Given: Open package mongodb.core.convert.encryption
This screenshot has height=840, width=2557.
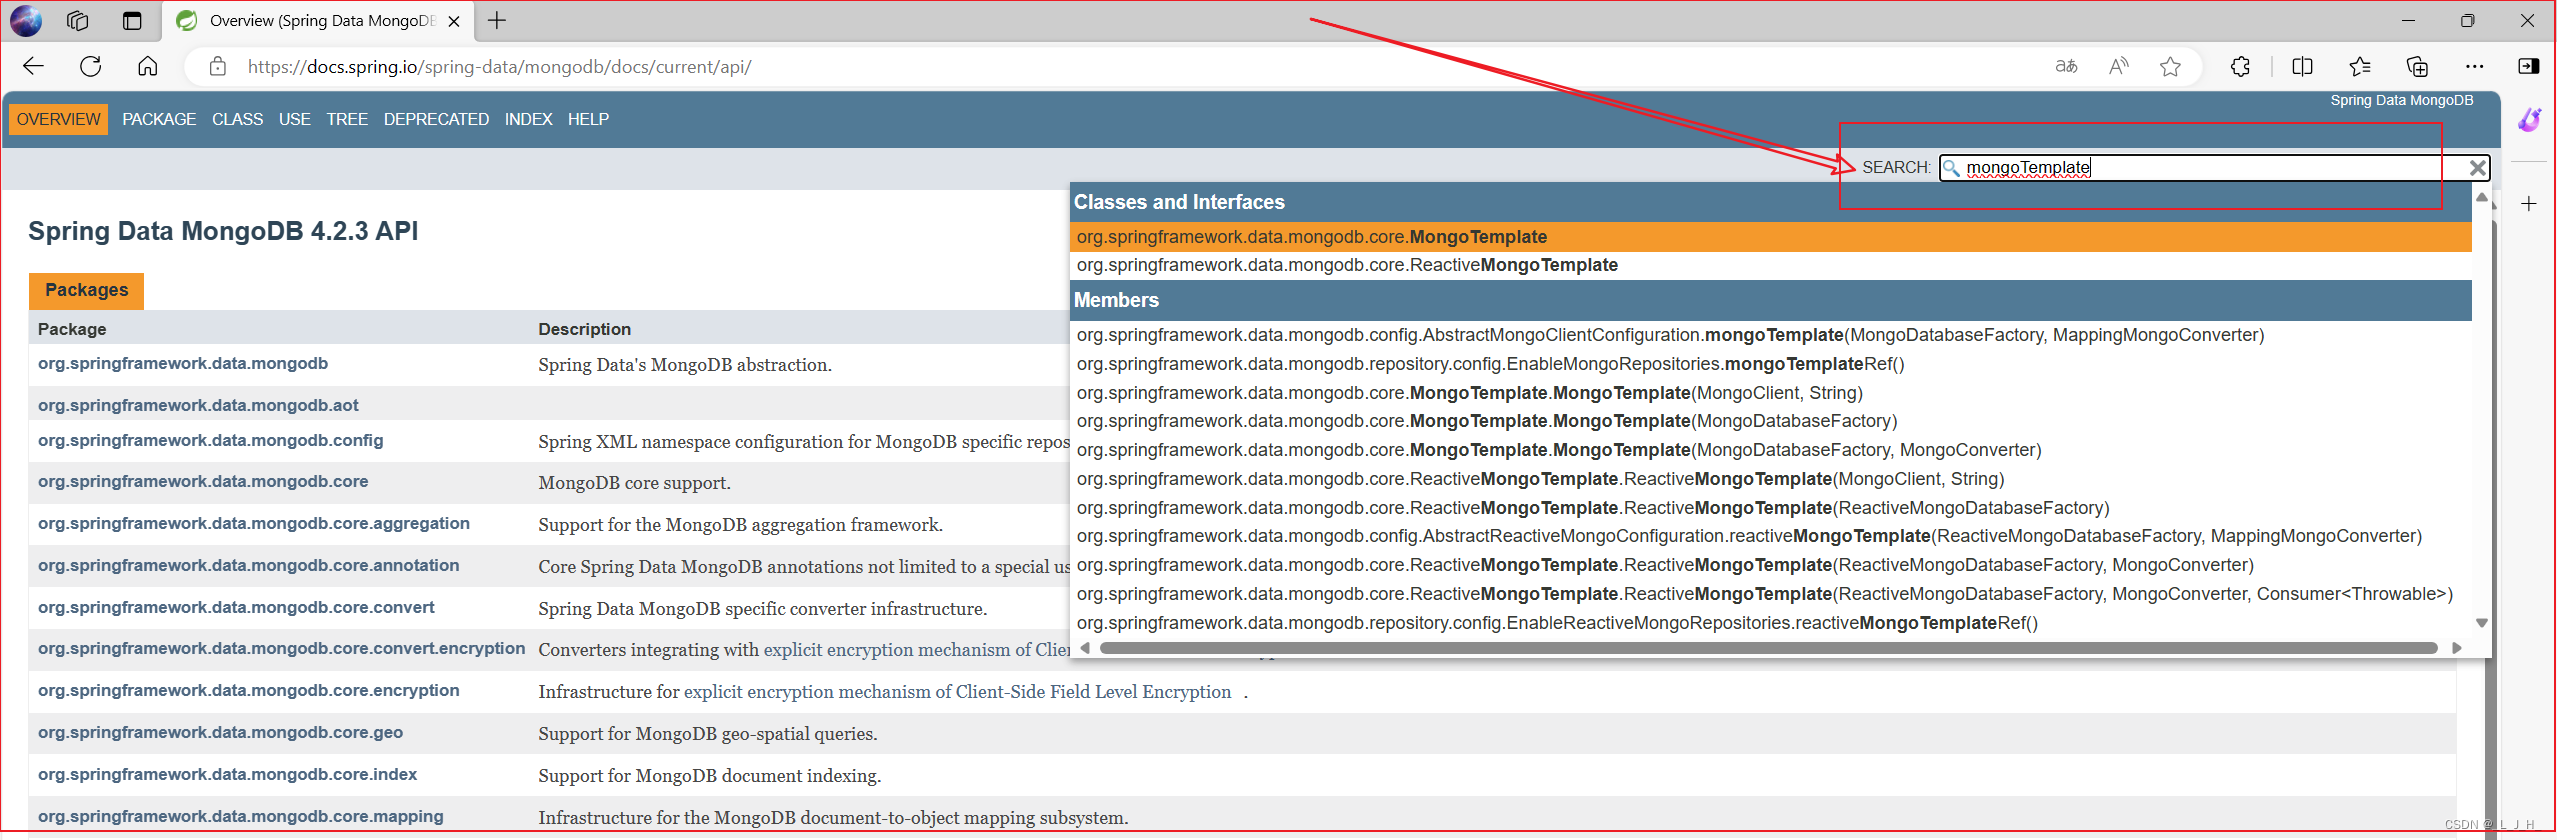Looking at the screenshot, I should point(281,648).
